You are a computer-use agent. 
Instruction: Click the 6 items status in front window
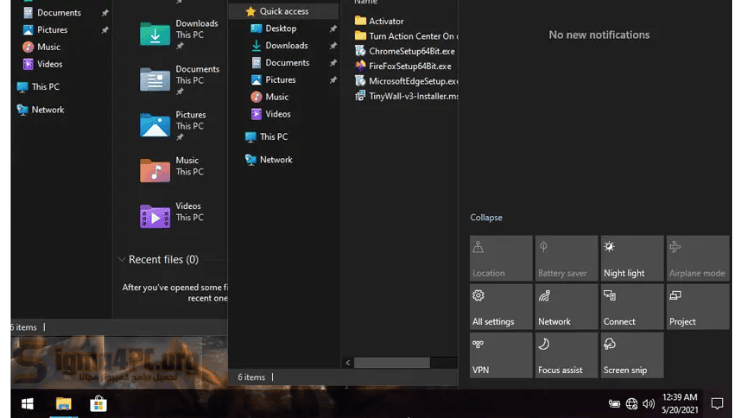[251, 377]
